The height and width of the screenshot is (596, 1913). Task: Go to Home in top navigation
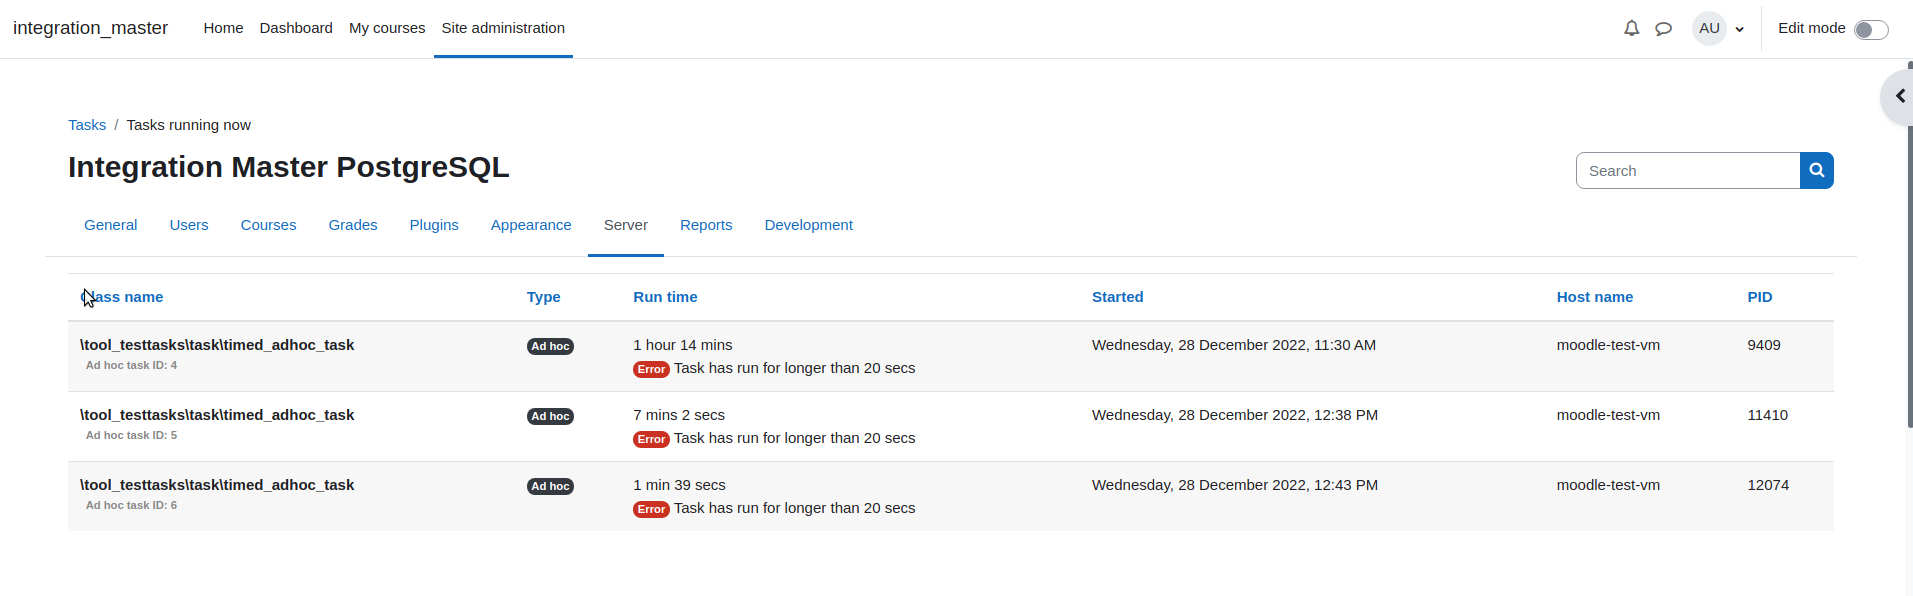(x=223, y=28)
